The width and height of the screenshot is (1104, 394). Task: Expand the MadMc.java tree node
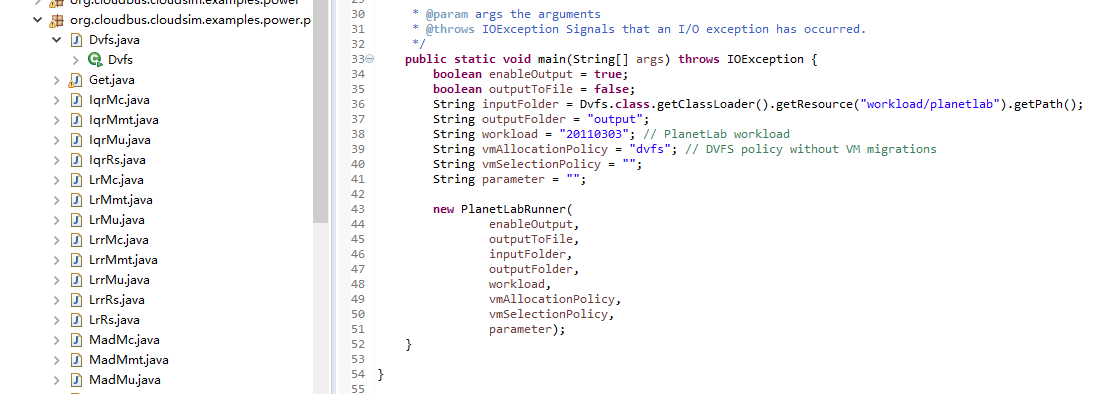(x=57, y=340)
